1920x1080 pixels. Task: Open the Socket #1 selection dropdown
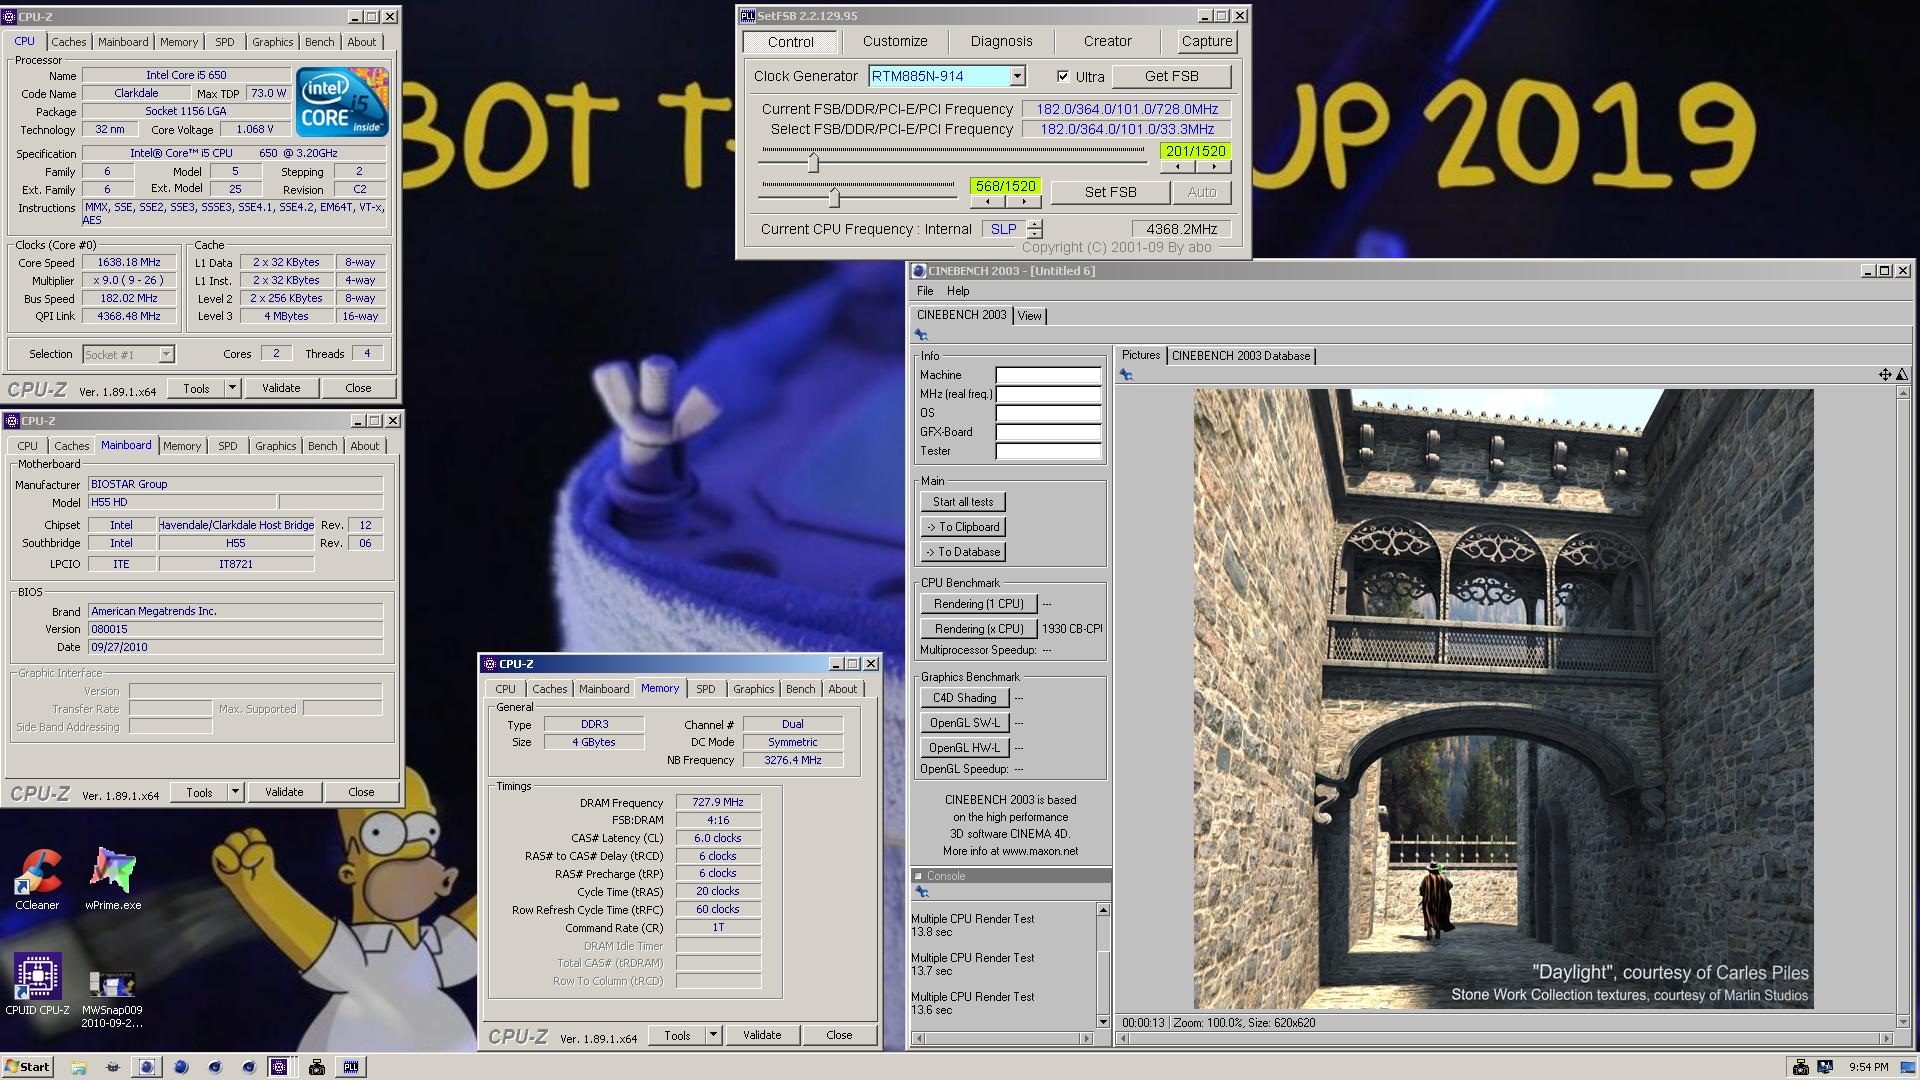(x=166, y=354)
